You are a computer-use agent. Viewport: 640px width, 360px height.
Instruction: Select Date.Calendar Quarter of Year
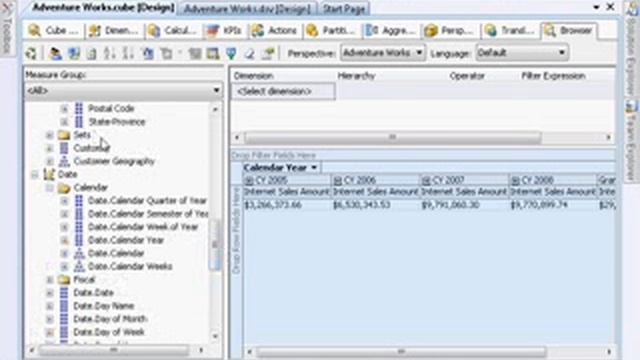pos(147,201)
